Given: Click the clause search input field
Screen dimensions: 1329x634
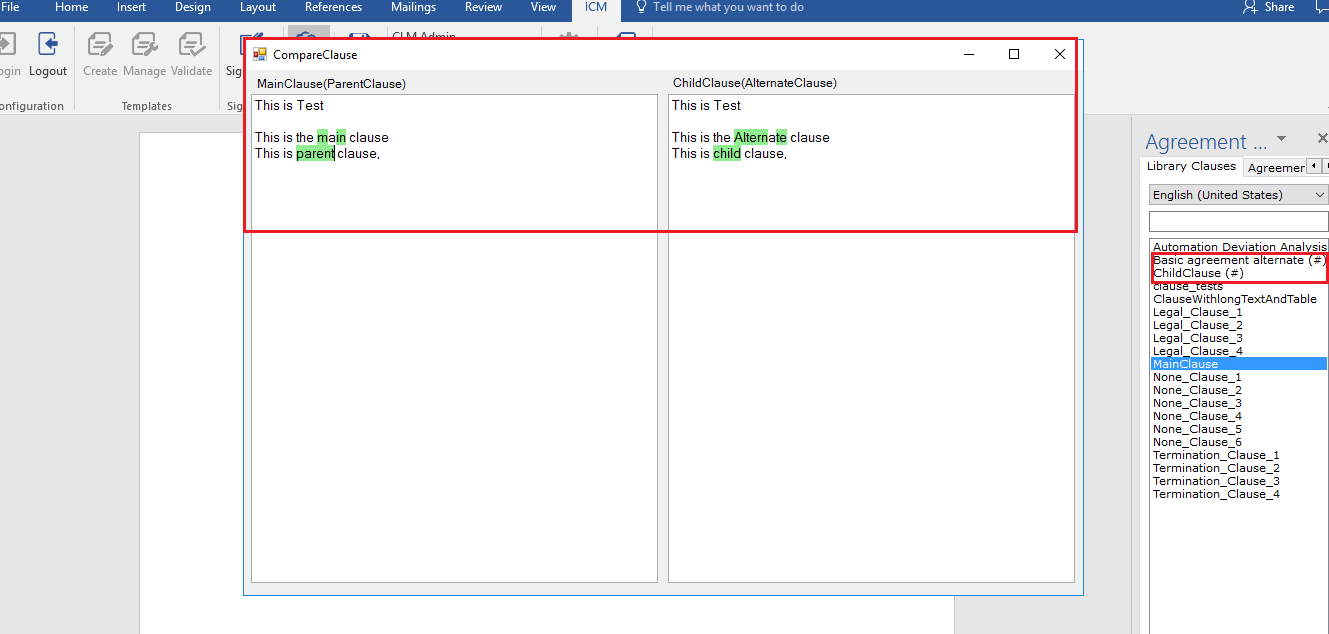Looking at the screenshot, I should coord(1238,222).
